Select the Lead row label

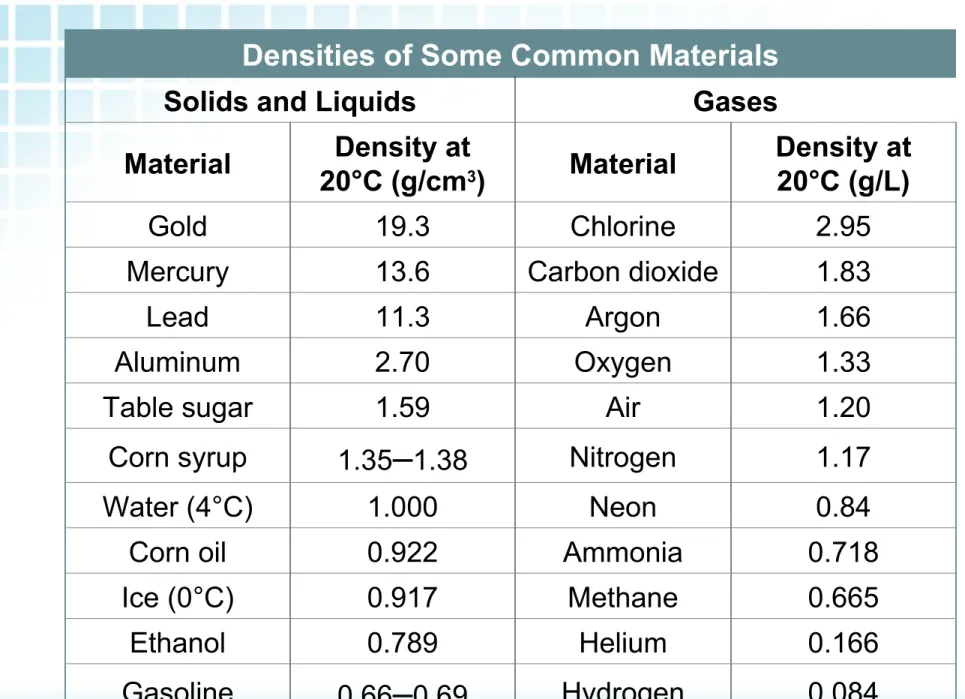tap(177, 317)
